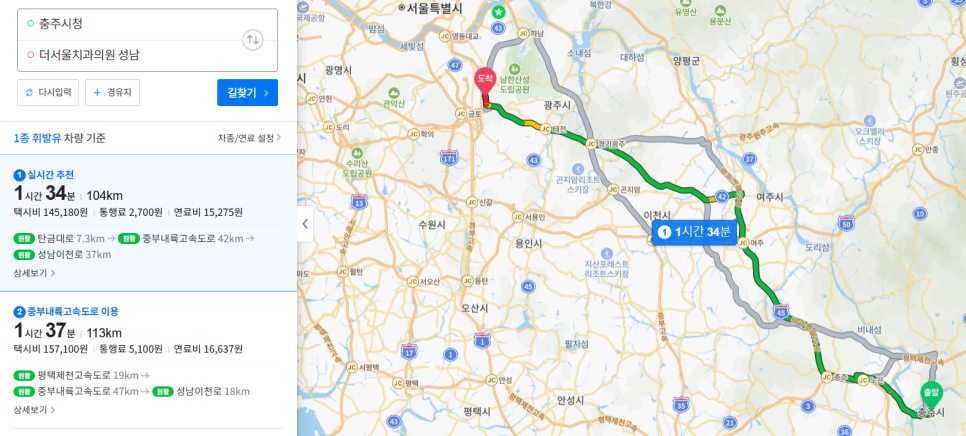Expand 상세보기 for the 실시간 추천 route
This screenshot has height=436, width=966.
[x=34, y=273]
